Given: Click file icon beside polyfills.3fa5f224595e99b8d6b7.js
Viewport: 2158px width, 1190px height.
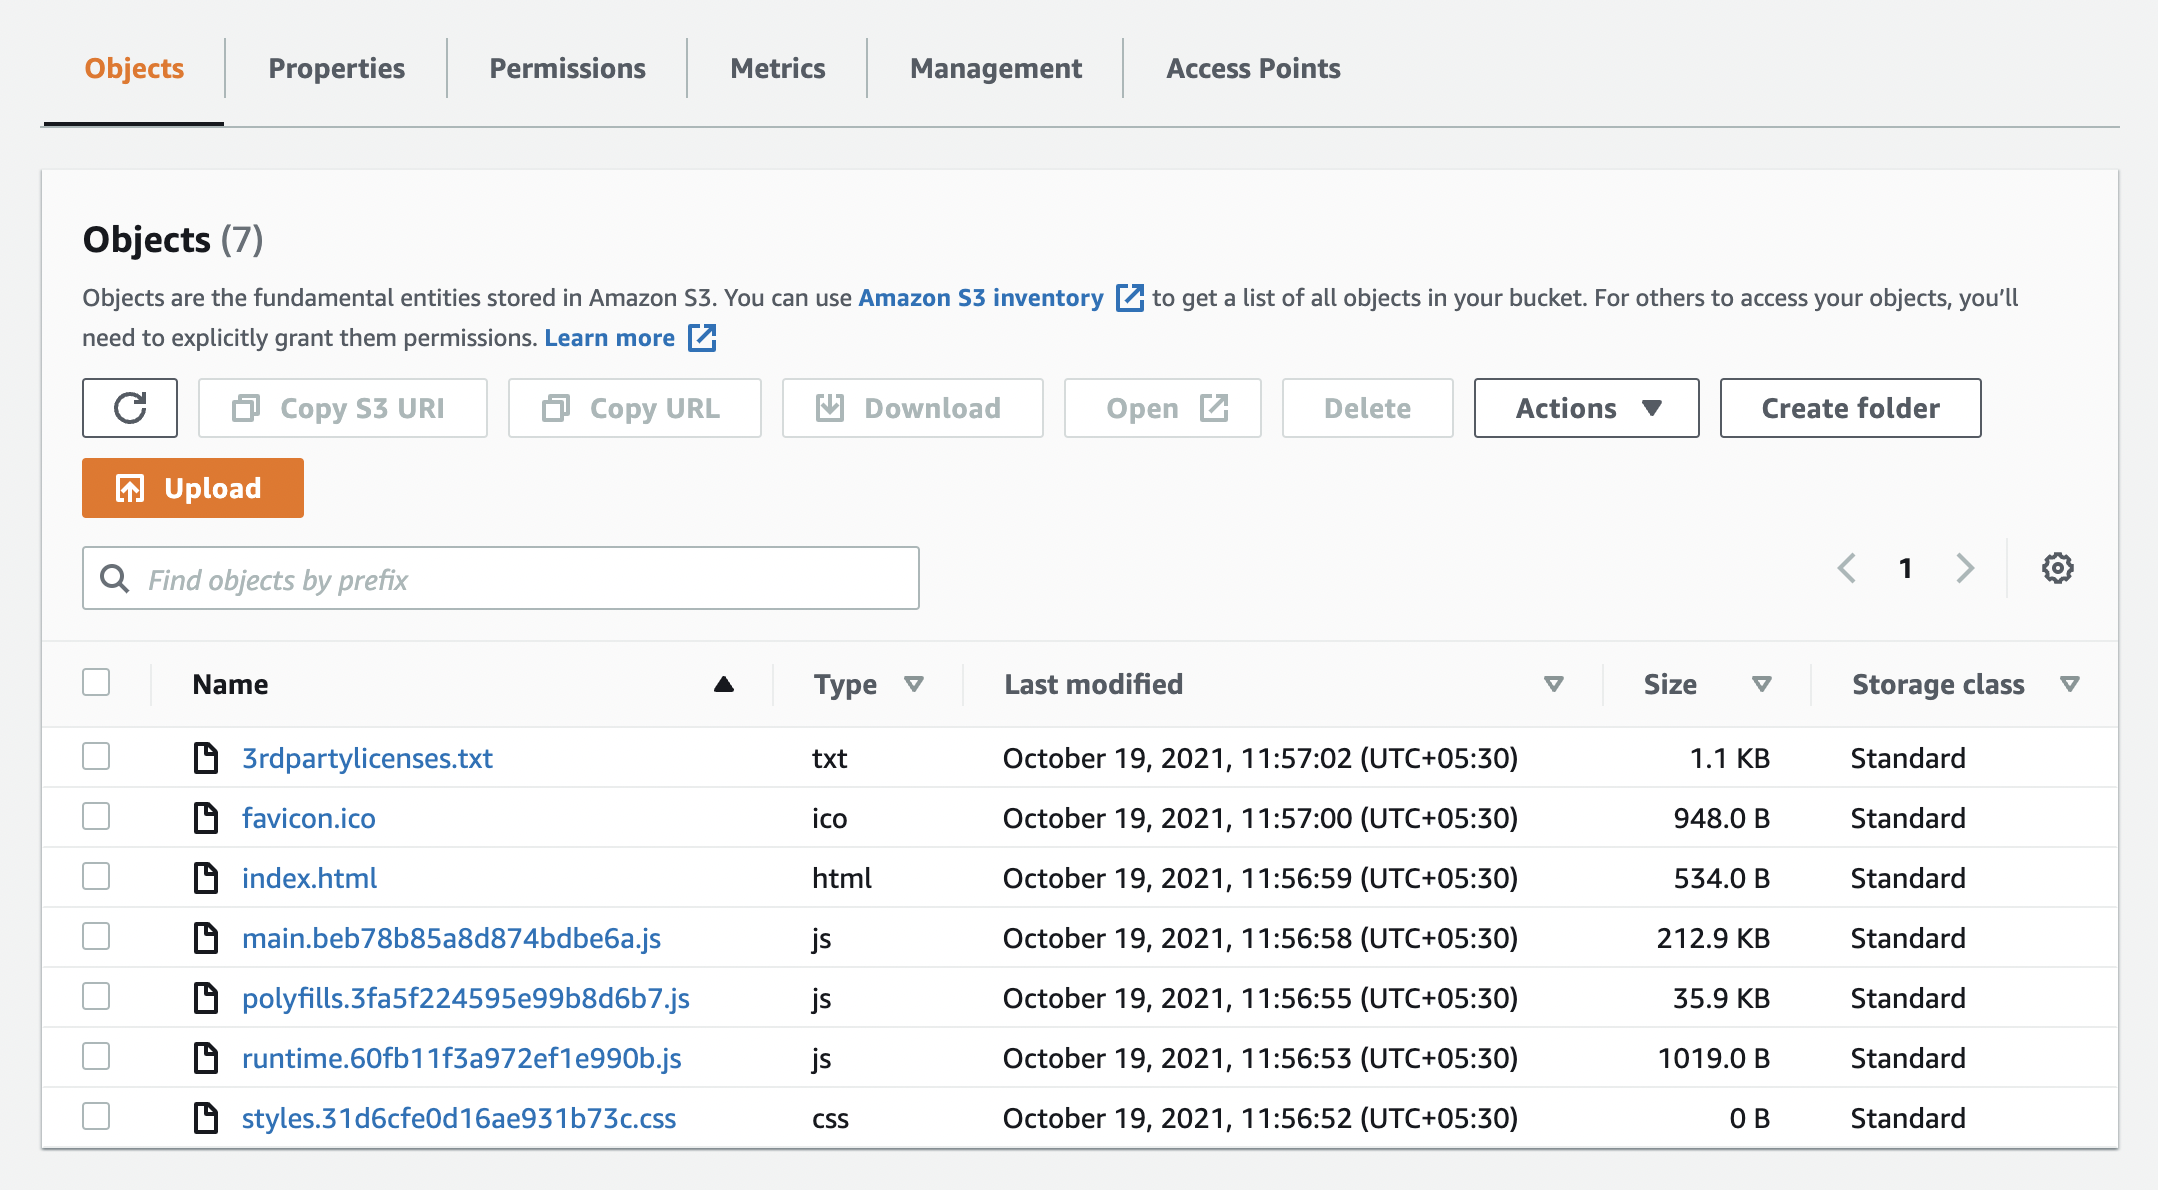Looking at the screenshot, I should coord(206,998).
